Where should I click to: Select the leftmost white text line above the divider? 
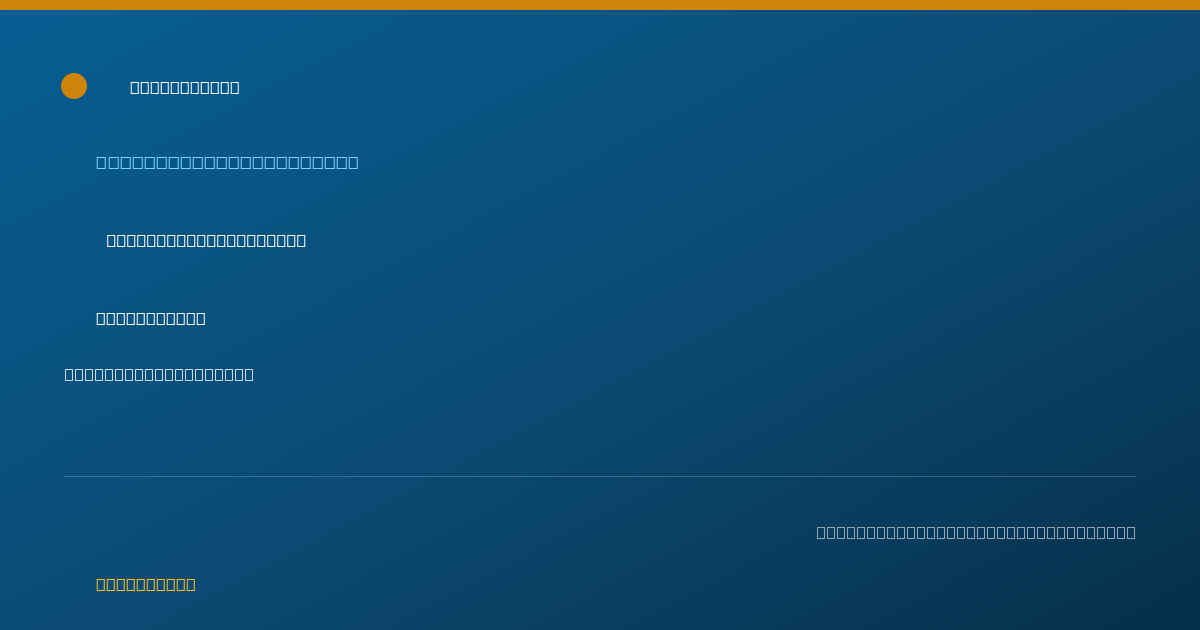pyautogui.click(x=159, y=374)
